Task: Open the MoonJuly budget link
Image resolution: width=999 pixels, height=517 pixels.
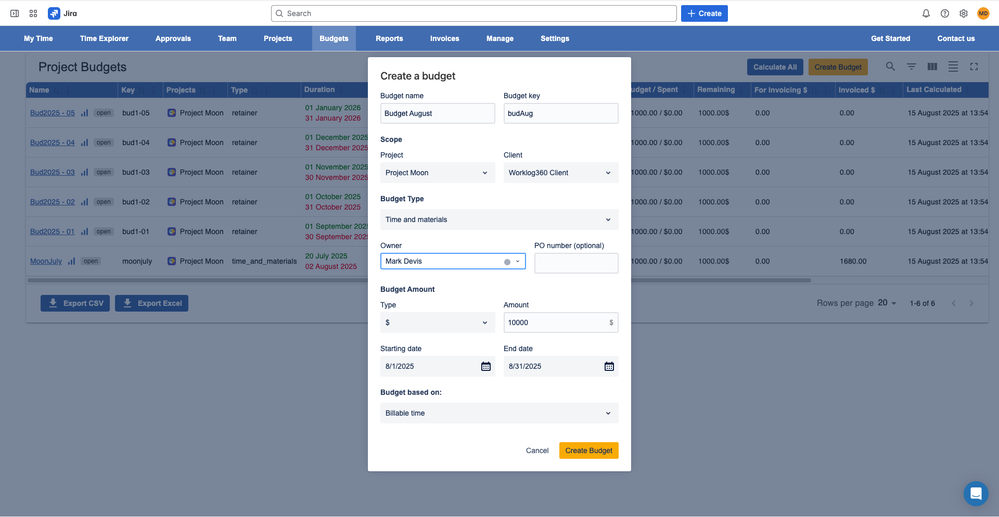Action: [46, 261]
